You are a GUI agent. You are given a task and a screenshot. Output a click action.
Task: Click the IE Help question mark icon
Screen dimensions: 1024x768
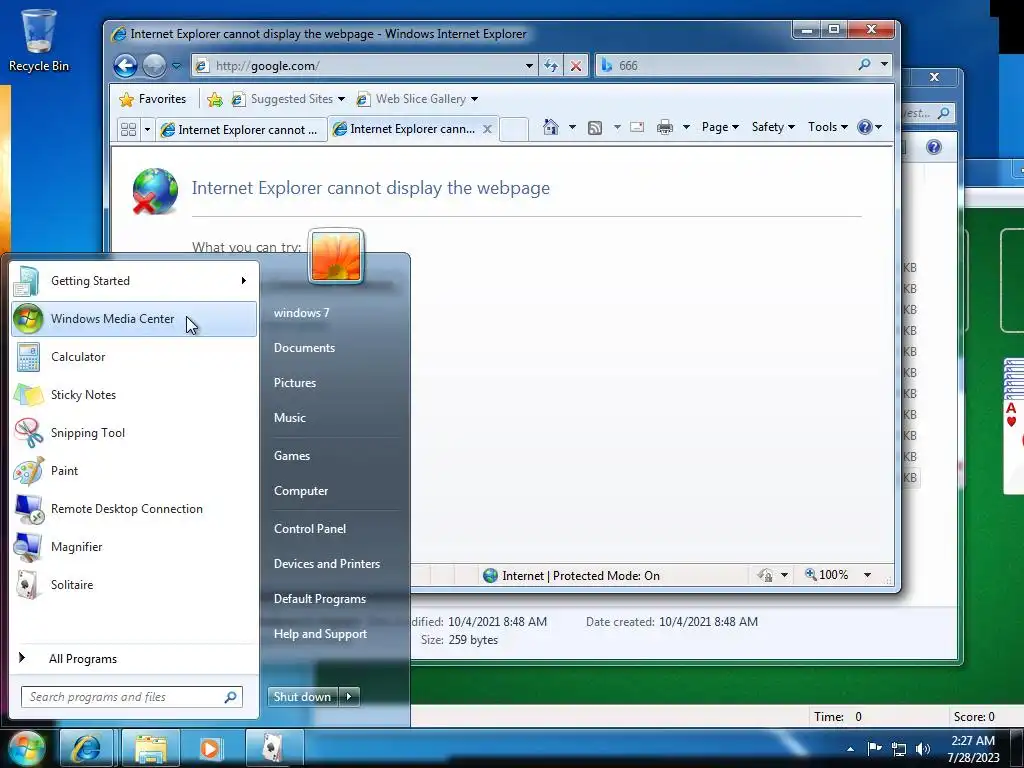tap(865, 127)
